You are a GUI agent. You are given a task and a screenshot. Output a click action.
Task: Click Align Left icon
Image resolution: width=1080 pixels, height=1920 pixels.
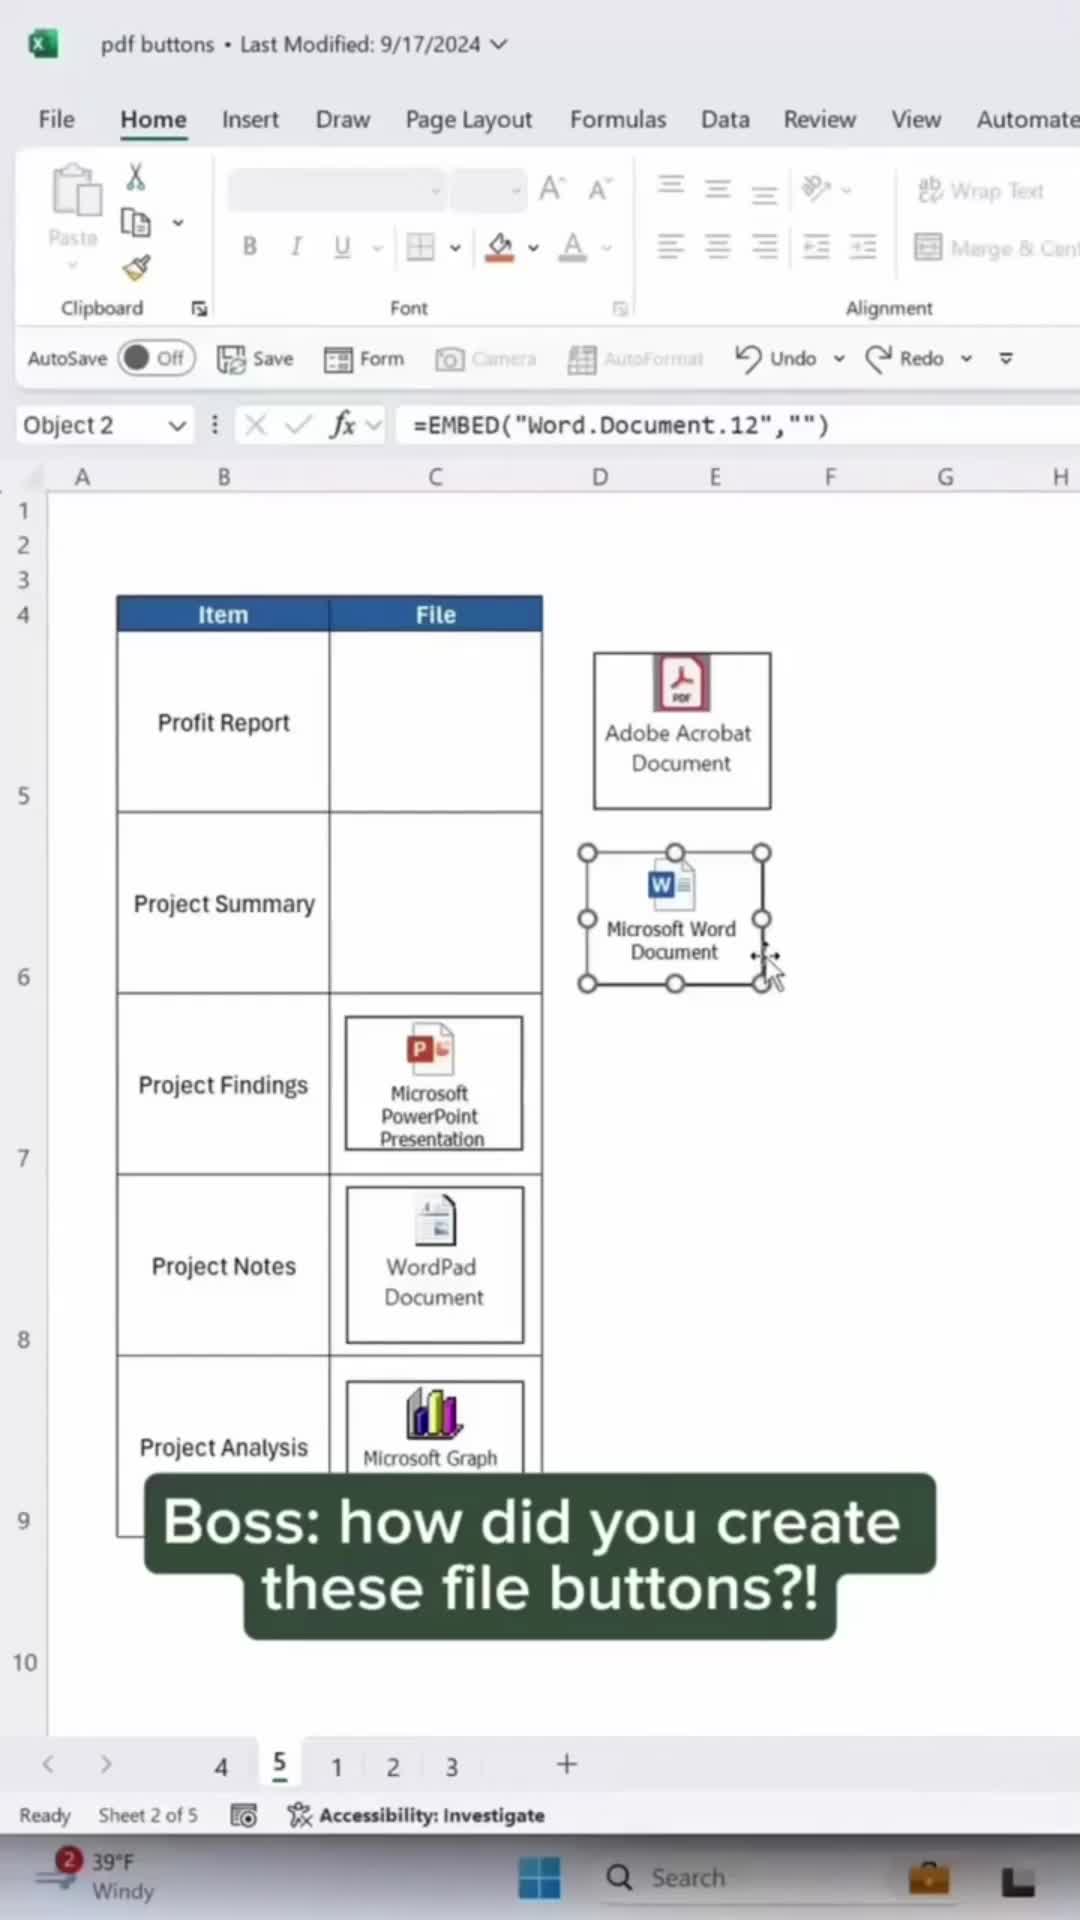tap(670, 246)
